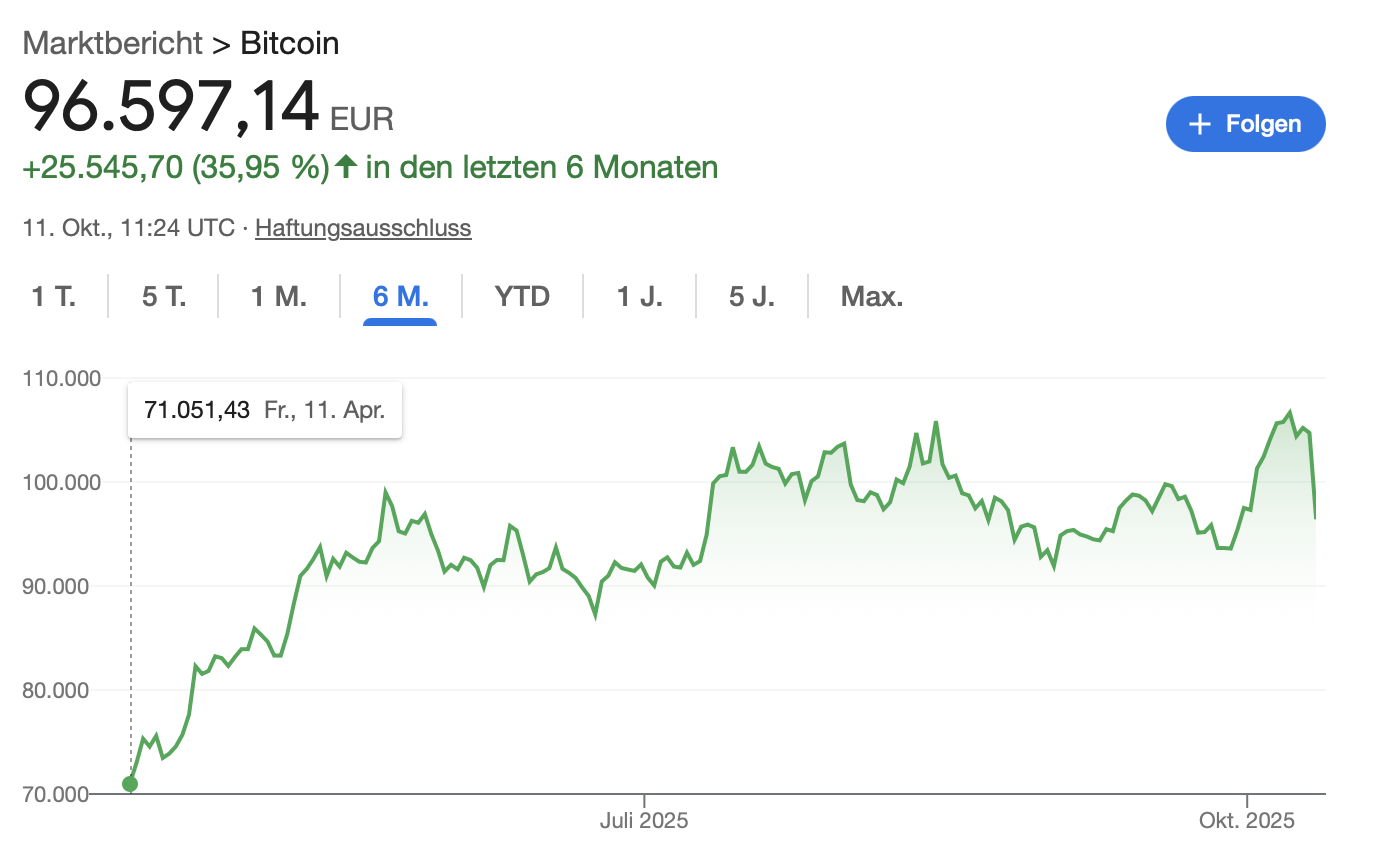This screenshot has height=858, width=1374.
Task: Click the 96.597,14 current price
Action: tap(171, 107)
